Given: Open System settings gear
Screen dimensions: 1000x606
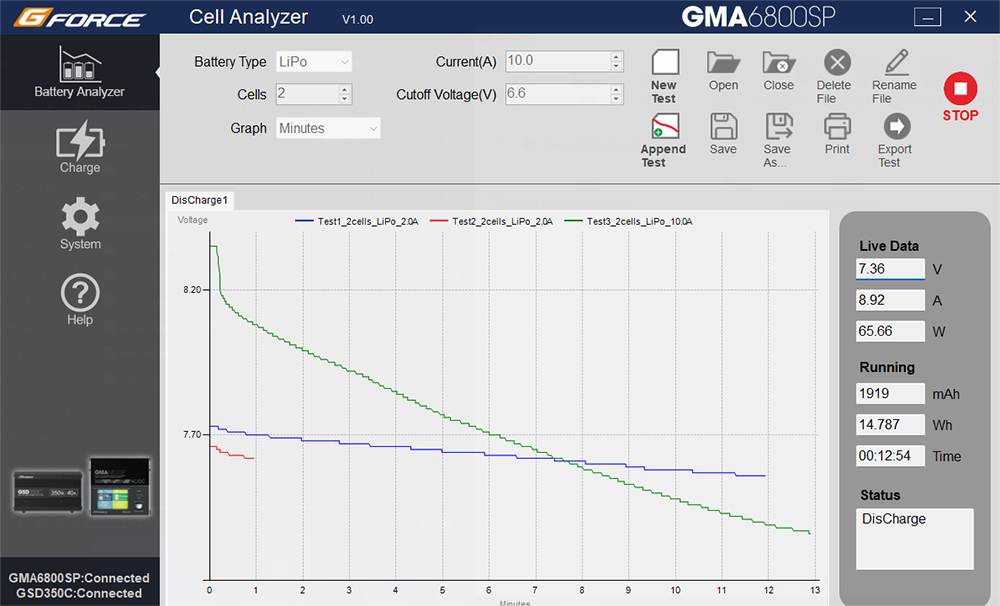Looking at the screenshot, I should point(80,223).
